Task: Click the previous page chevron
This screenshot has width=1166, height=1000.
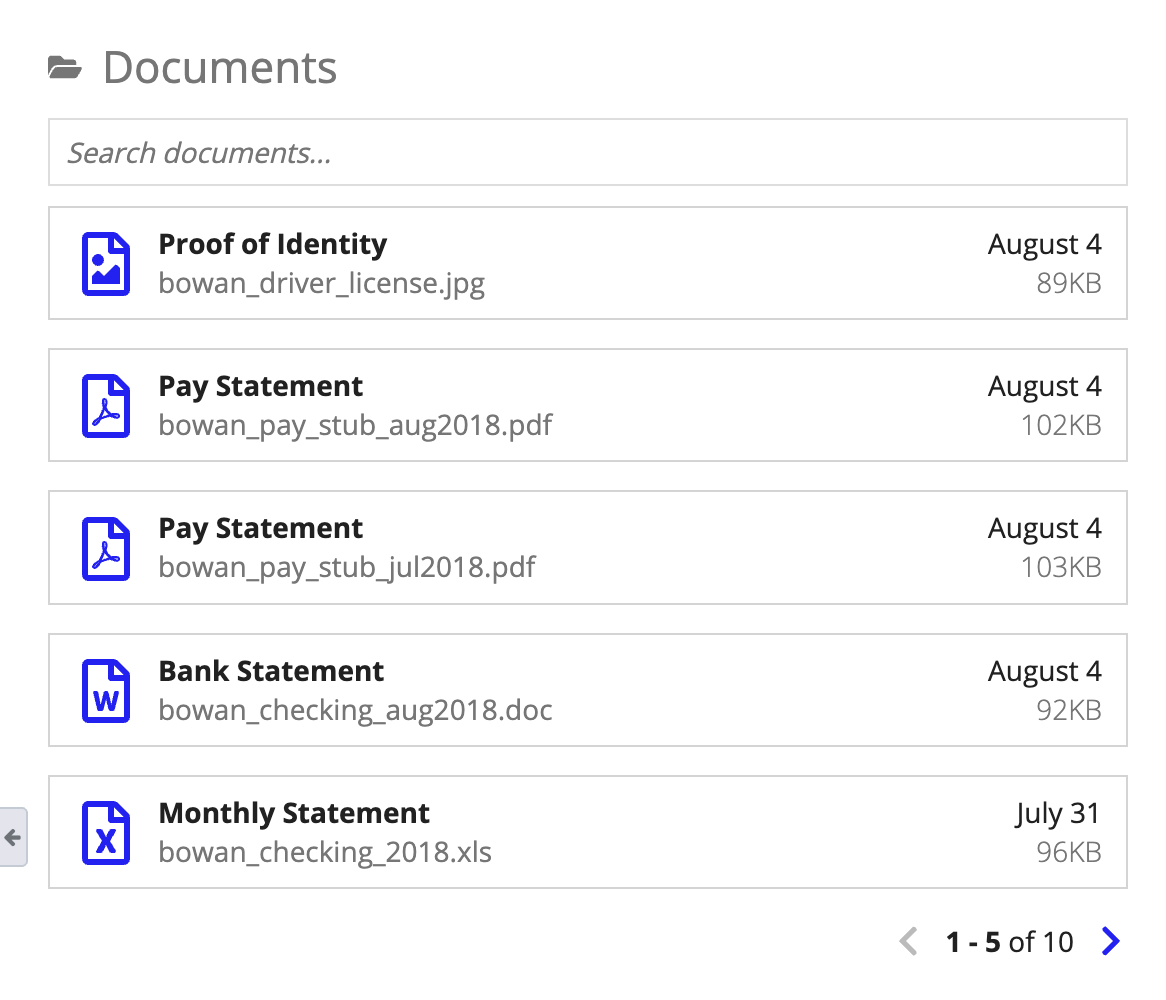Action: tap(908, 941)
